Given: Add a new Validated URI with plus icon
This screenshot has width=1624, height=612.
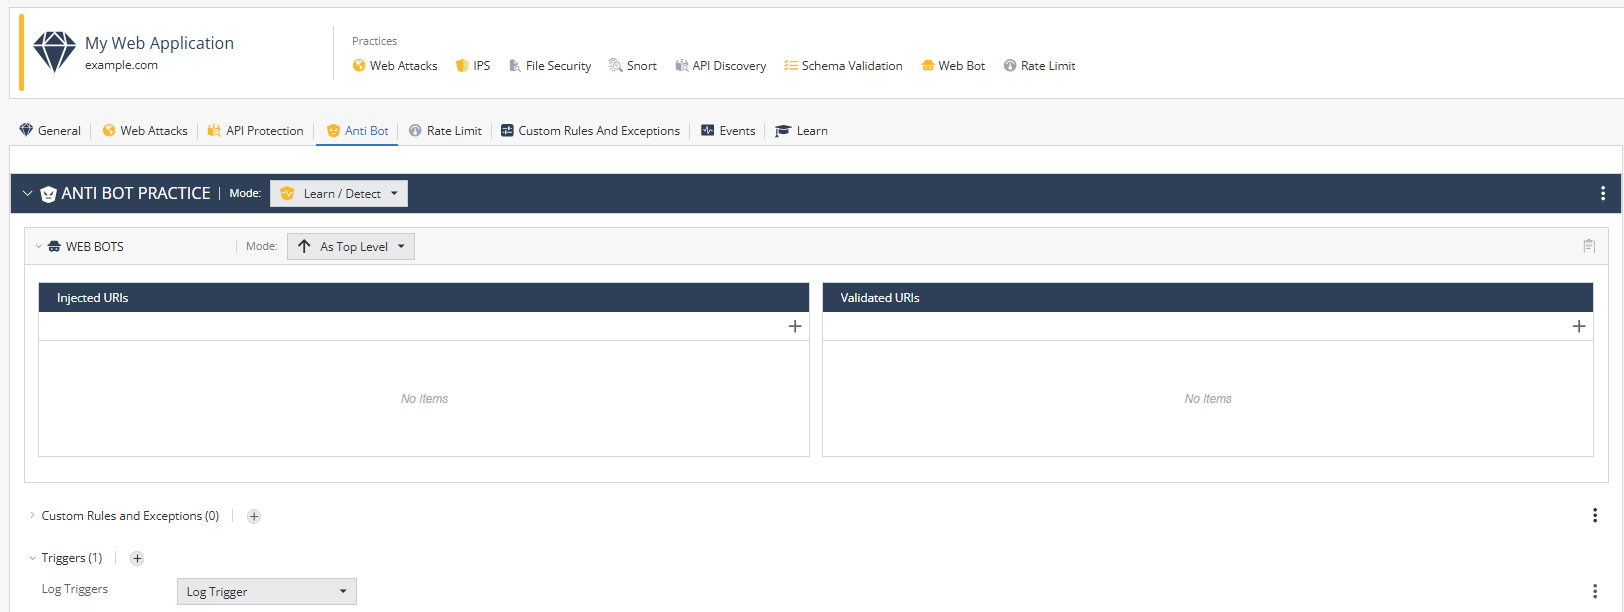Looking at the screenshot, I should pyautogui.click(x=1579, y=326).
